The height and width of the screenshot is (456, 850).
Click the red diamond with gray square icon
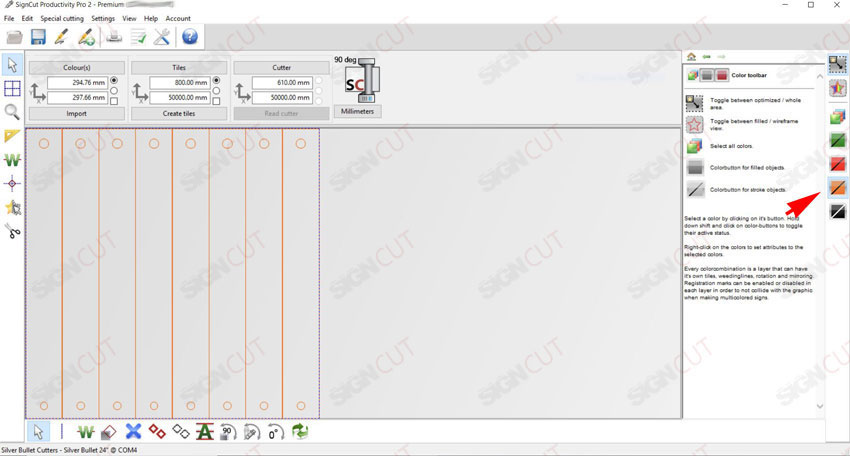click(109, 432)
